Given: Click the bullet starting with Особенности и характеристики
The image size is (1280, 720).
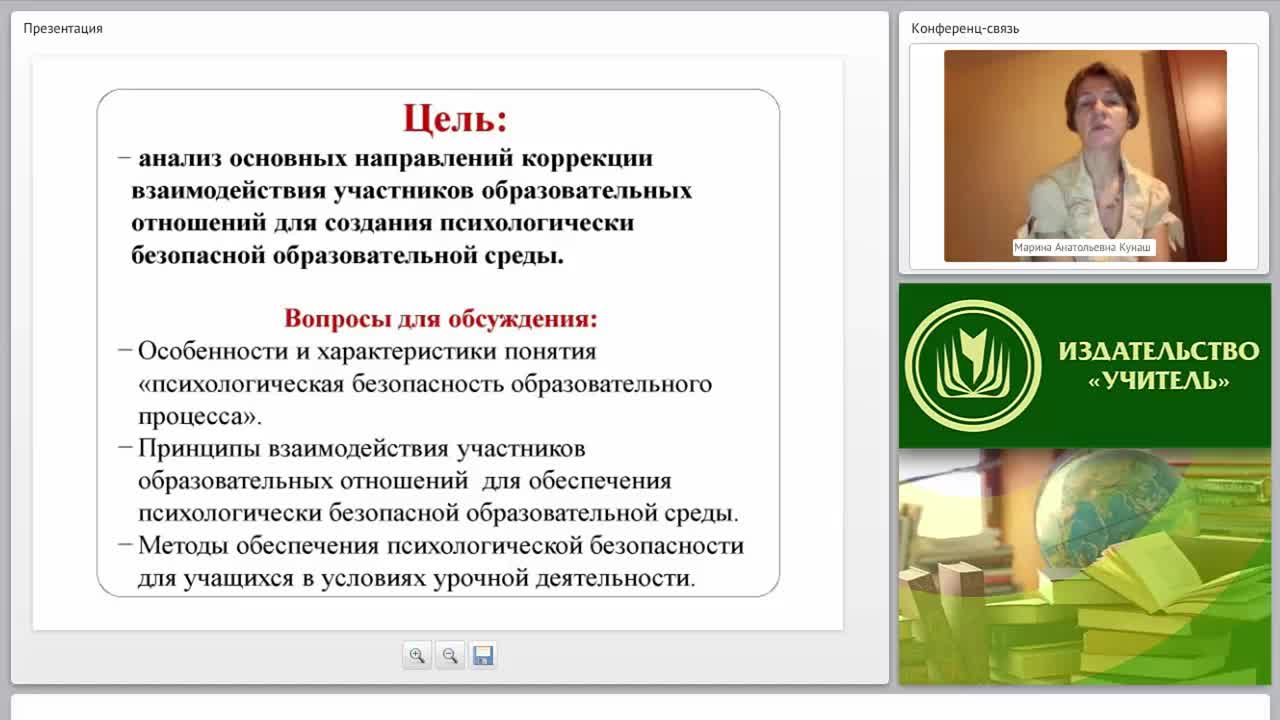Looking at the screenshot, I should pos(415,384).
